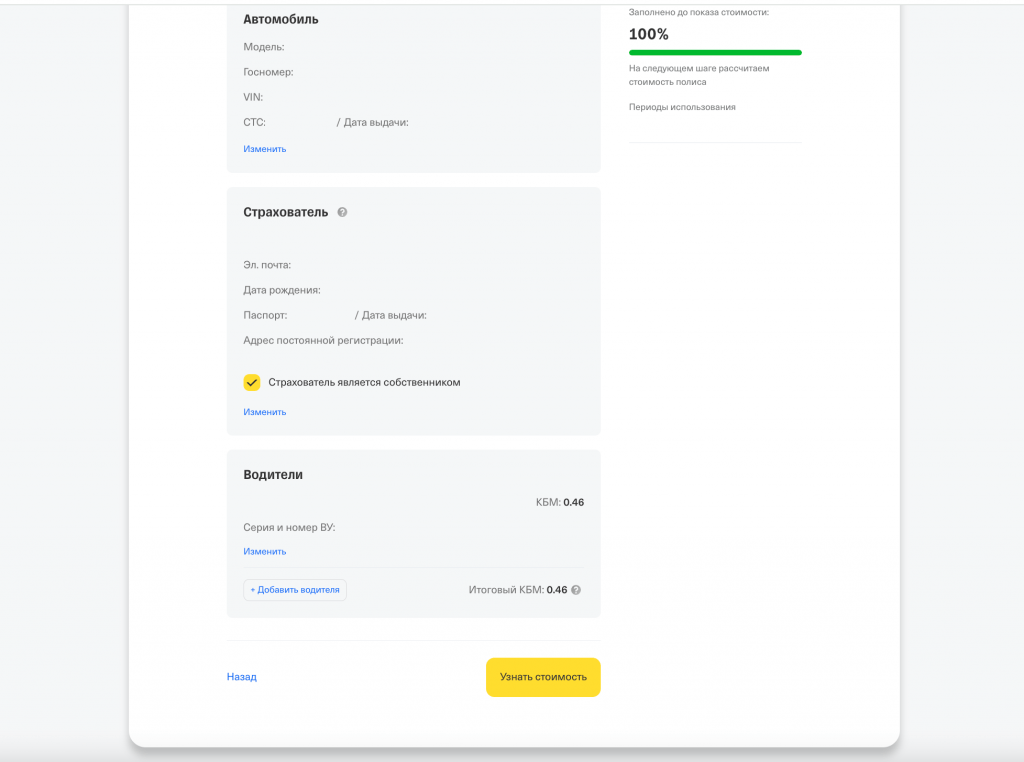This screenshot has width=1024, height=762.
Task: Click Адрес постоянной регистрации row
Action: (323, 340)
